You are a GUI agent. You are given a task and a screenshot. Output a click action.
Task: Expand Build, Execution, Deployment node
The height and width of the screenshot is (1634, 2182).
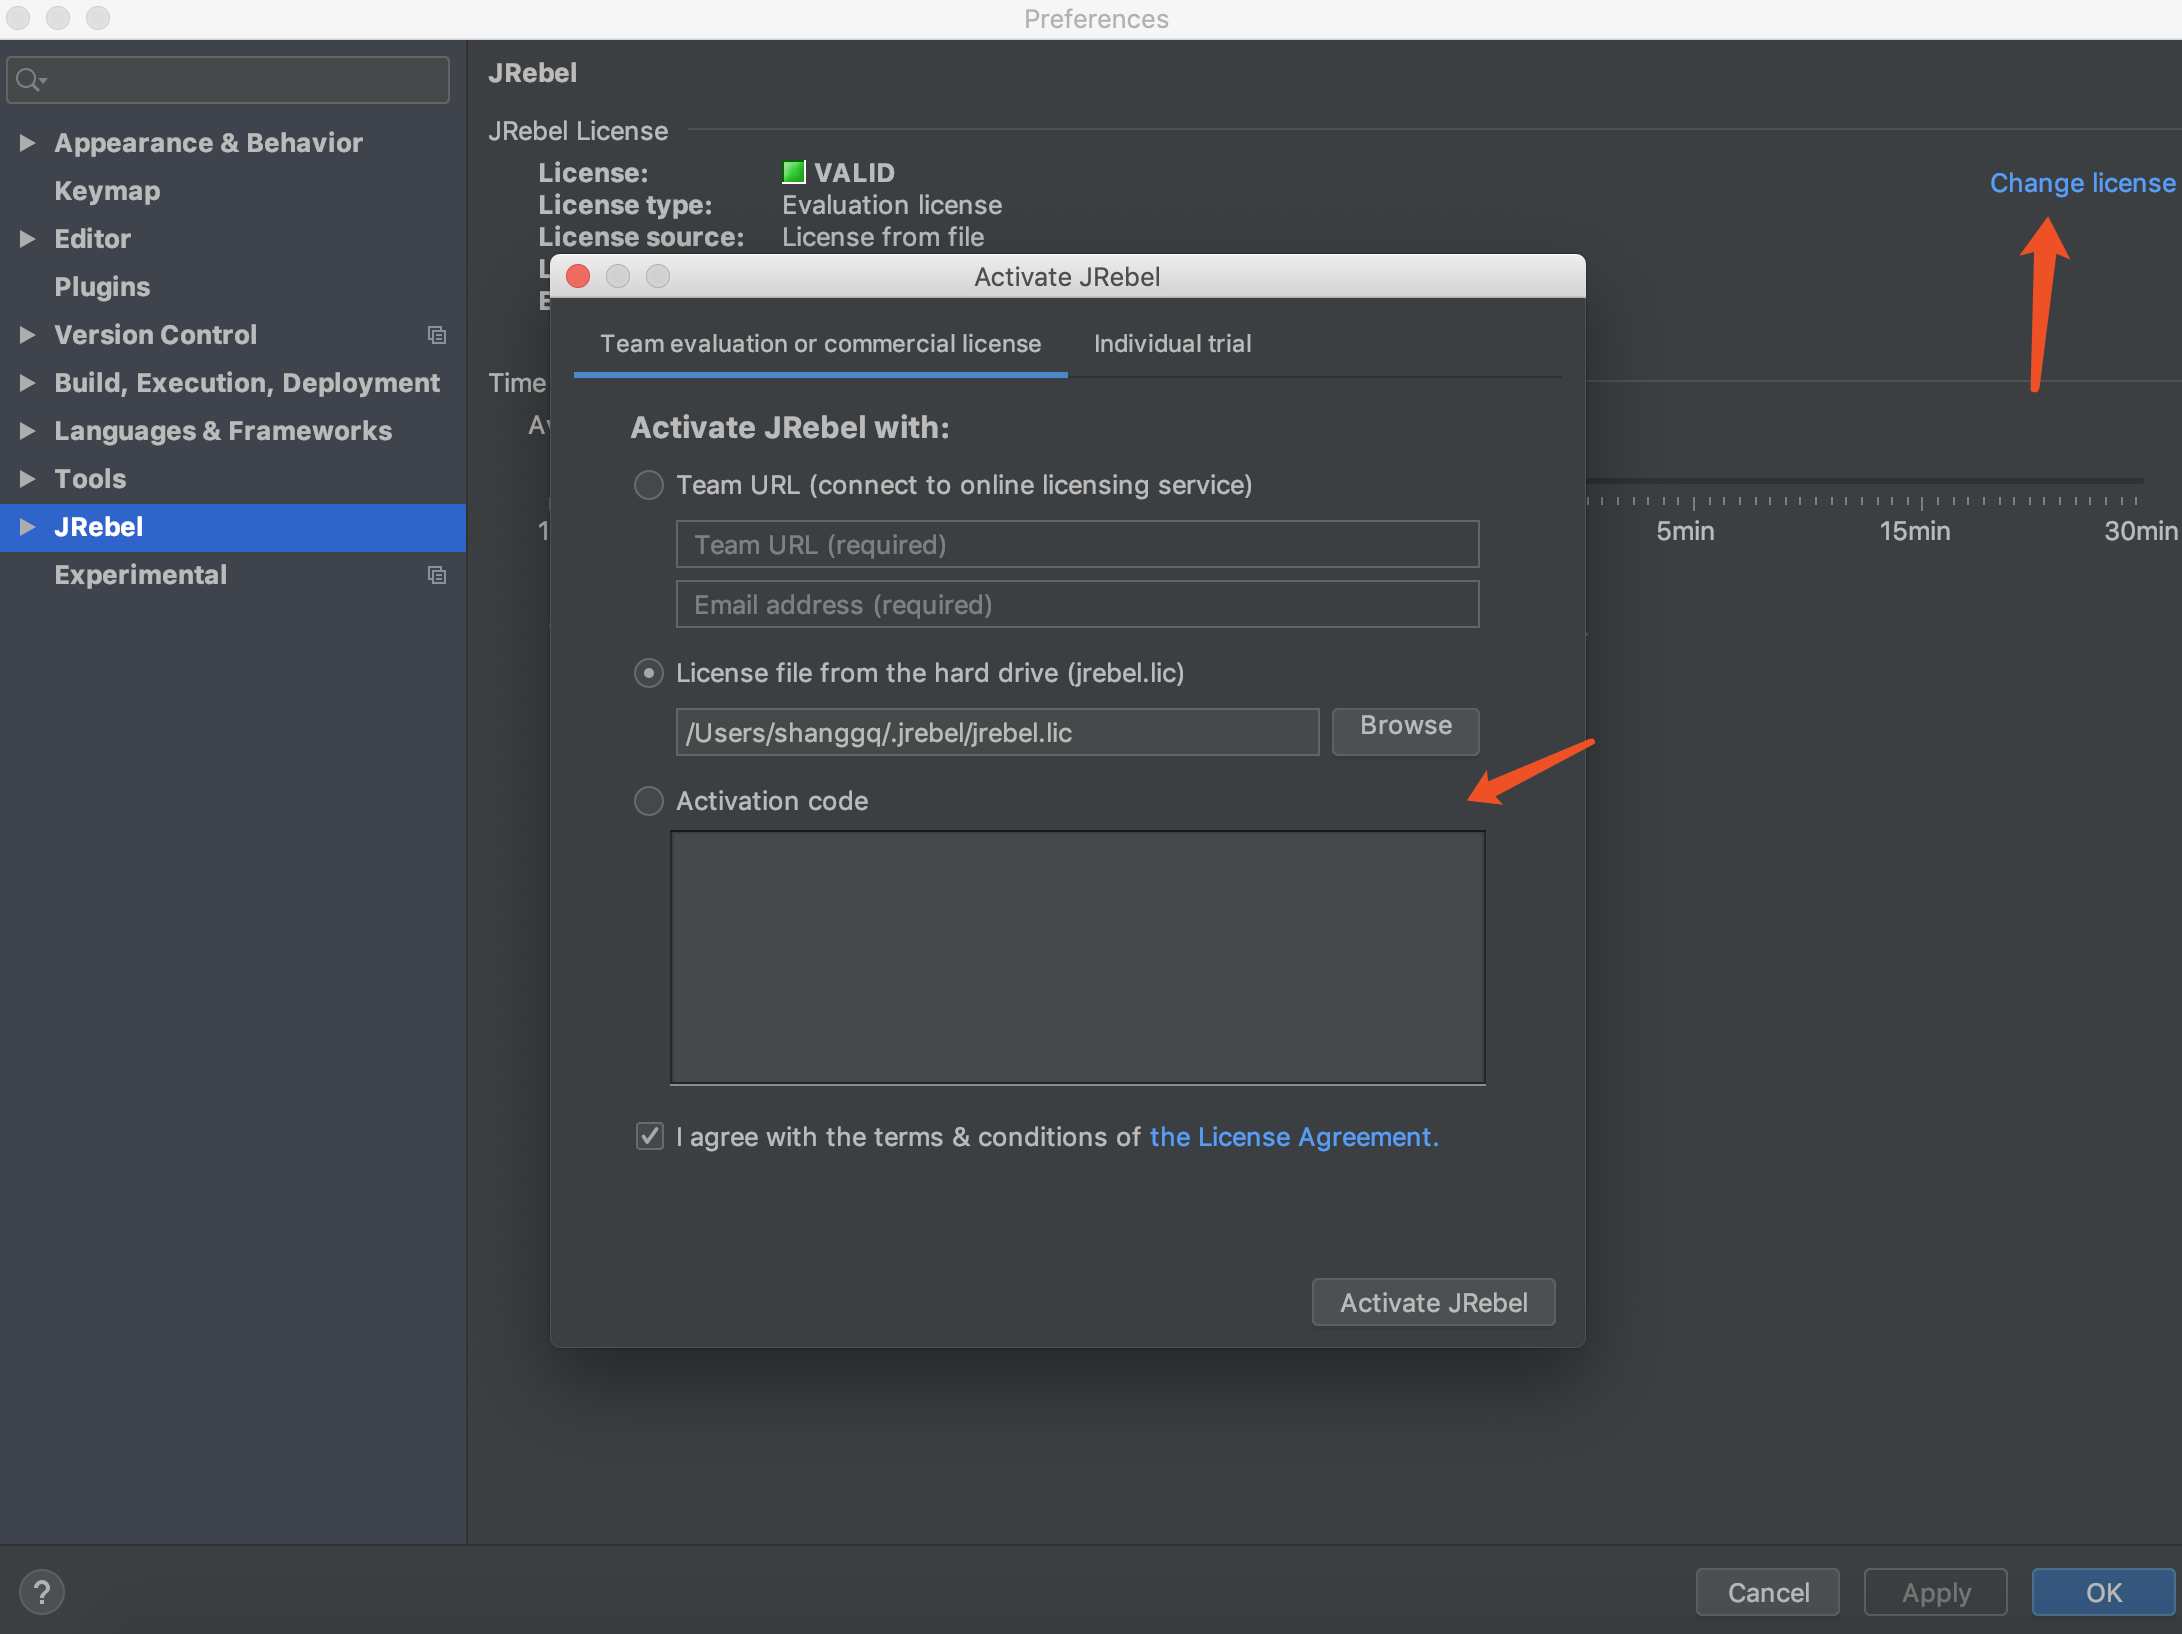27,383
